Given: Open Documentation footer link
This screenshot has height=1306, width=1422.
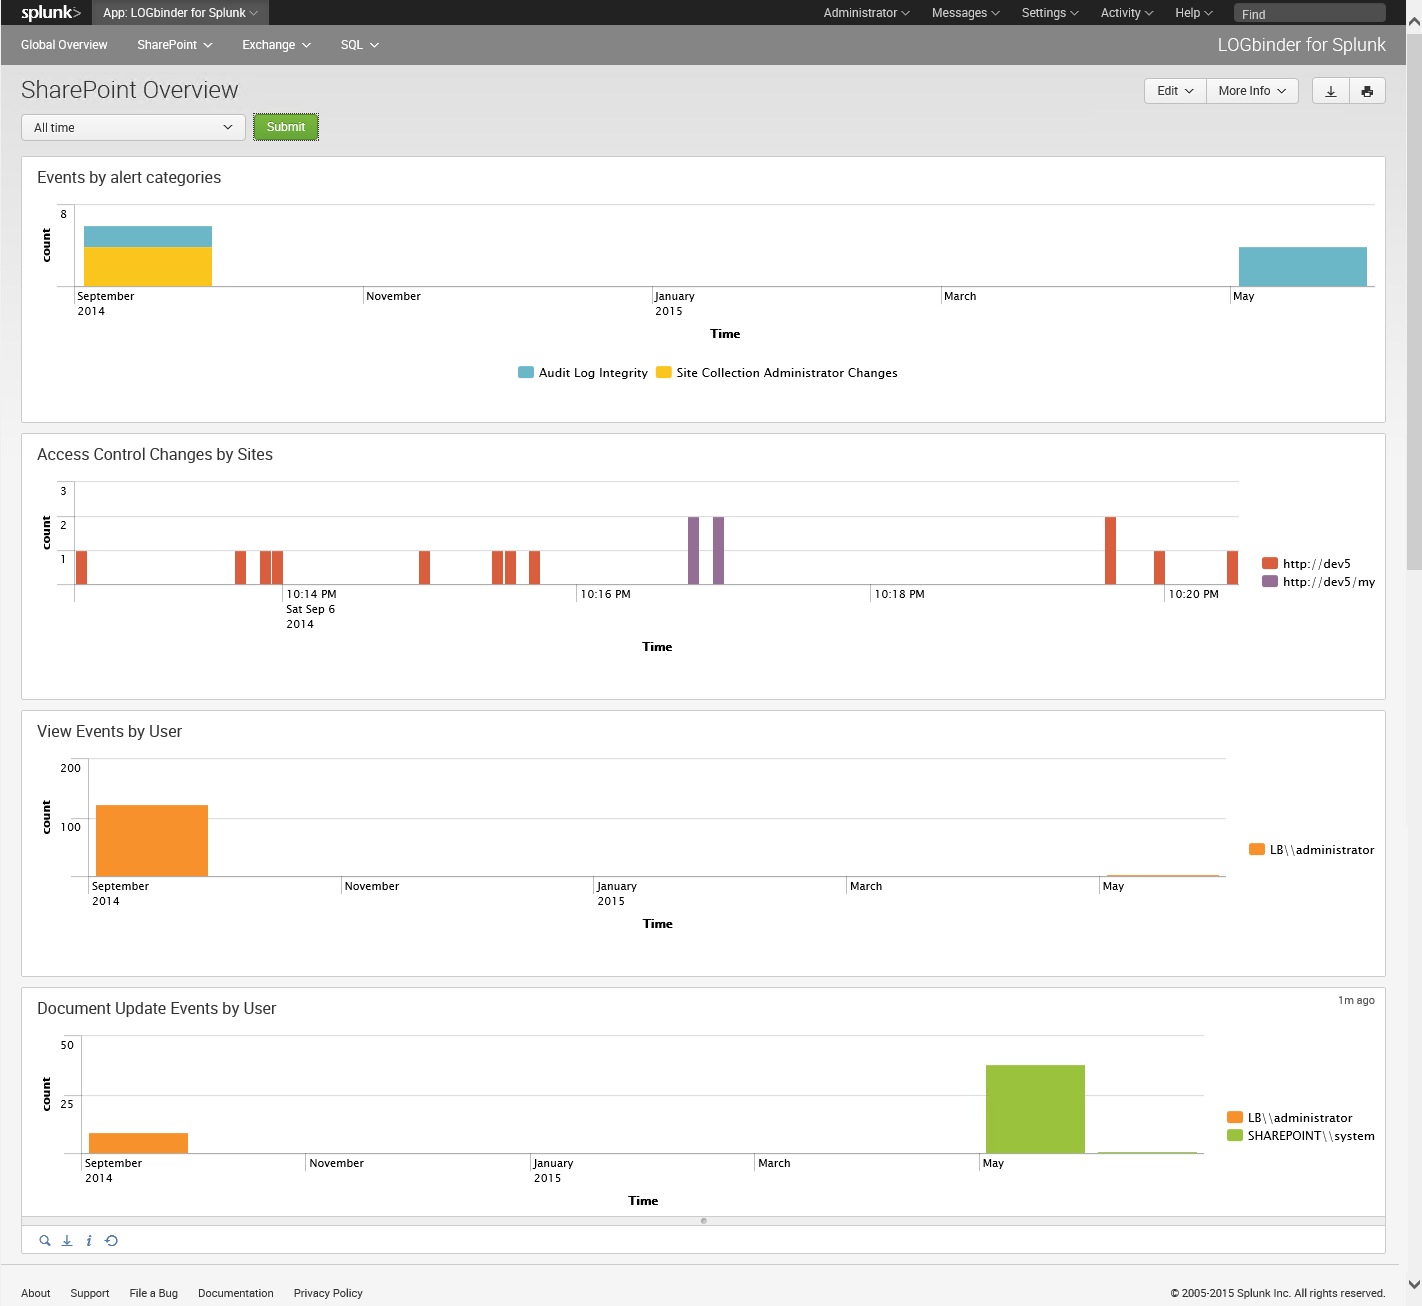Looking at the screenshot, I should [x=236, y=1293].
